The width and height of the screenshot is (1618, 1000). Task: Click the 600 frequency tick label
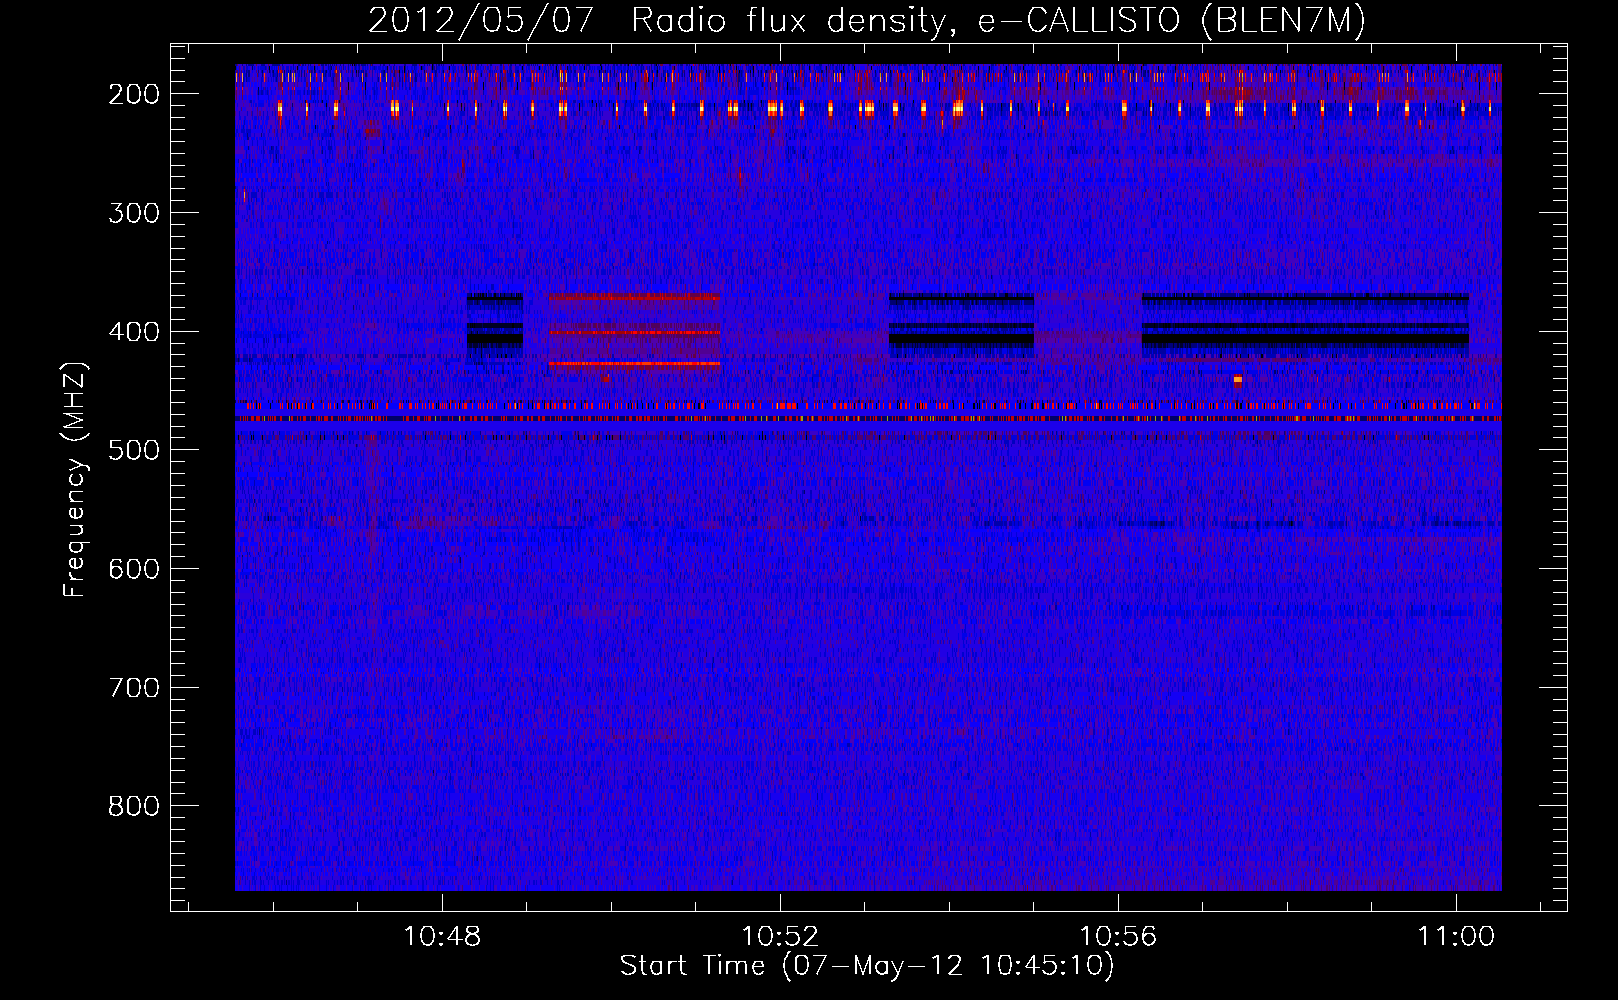tap(133, 569)
